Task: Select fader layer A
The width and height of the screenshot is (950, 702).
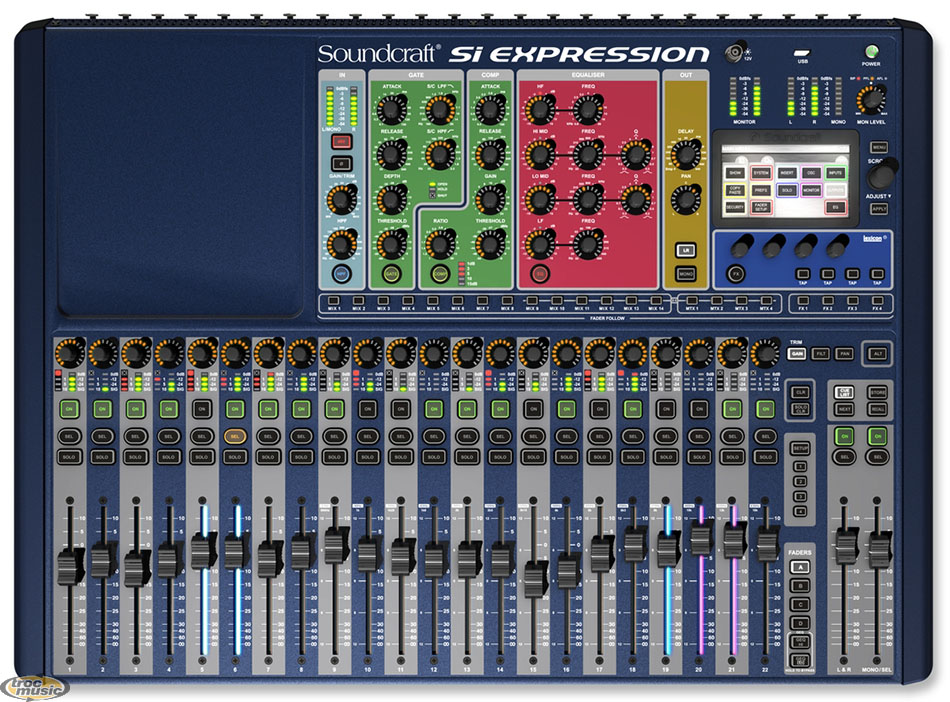Action: [x=799, y=567]
